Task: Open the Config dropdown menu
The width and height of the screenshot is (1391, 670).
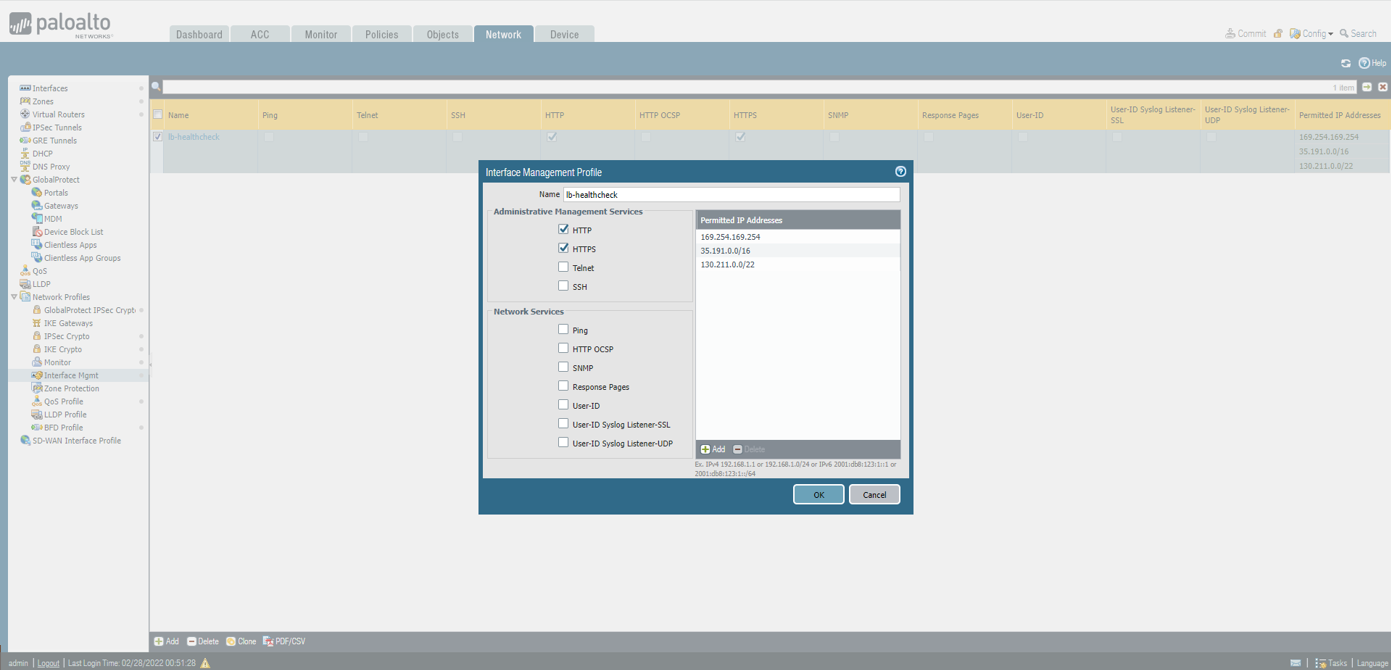Action: click(x=1311, y=33)
